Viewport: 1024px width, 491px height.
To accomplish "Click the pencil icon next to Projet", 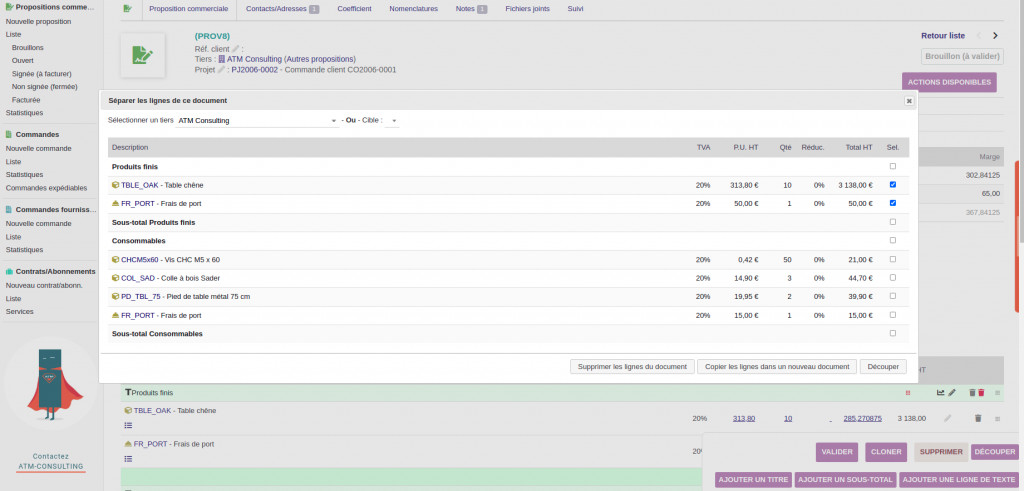I will (222, 70).
